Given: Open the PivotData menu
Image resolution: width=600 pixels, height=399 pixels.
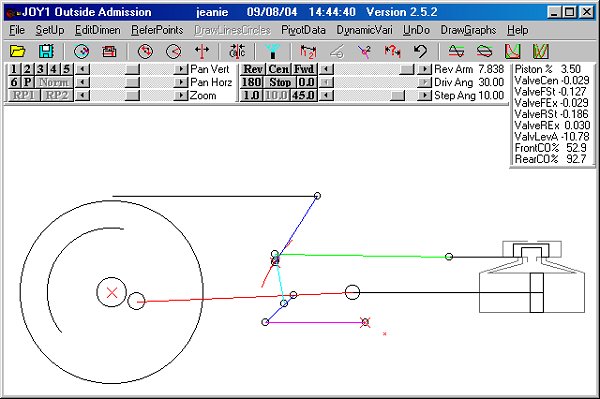Looking at the screenshot, I should pyautogui.click(x=303, y=30).
